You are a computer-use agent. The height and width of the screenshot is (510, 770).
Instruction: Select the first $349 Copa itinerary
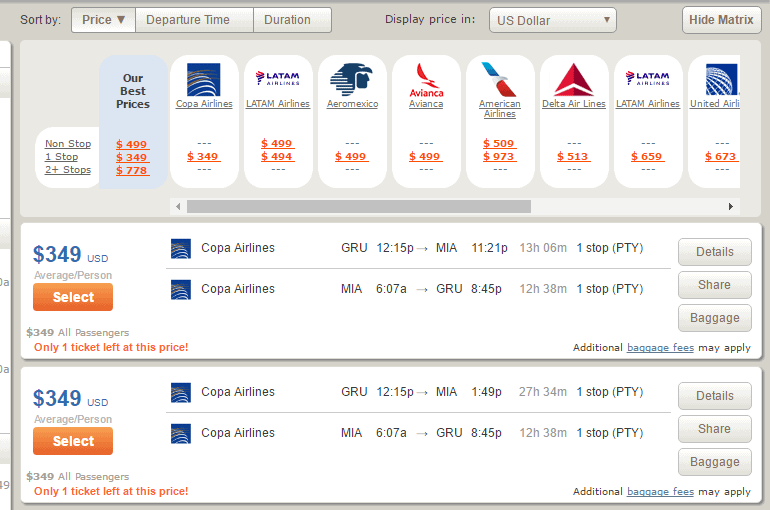(73, 297)
